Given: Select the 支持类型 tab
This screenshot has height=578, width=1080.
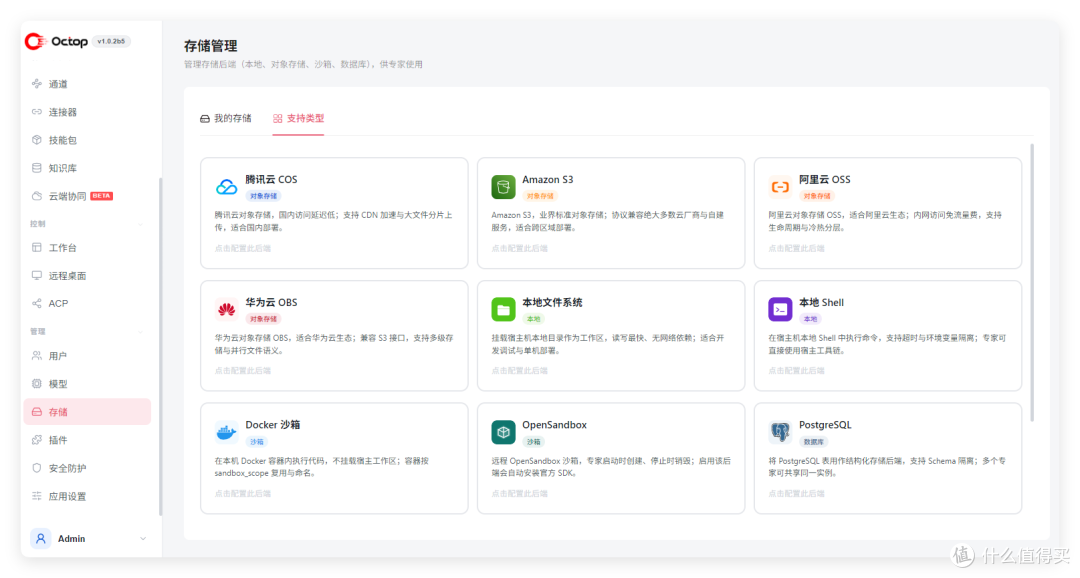Looking at the screenshot, I should (298, 118).
